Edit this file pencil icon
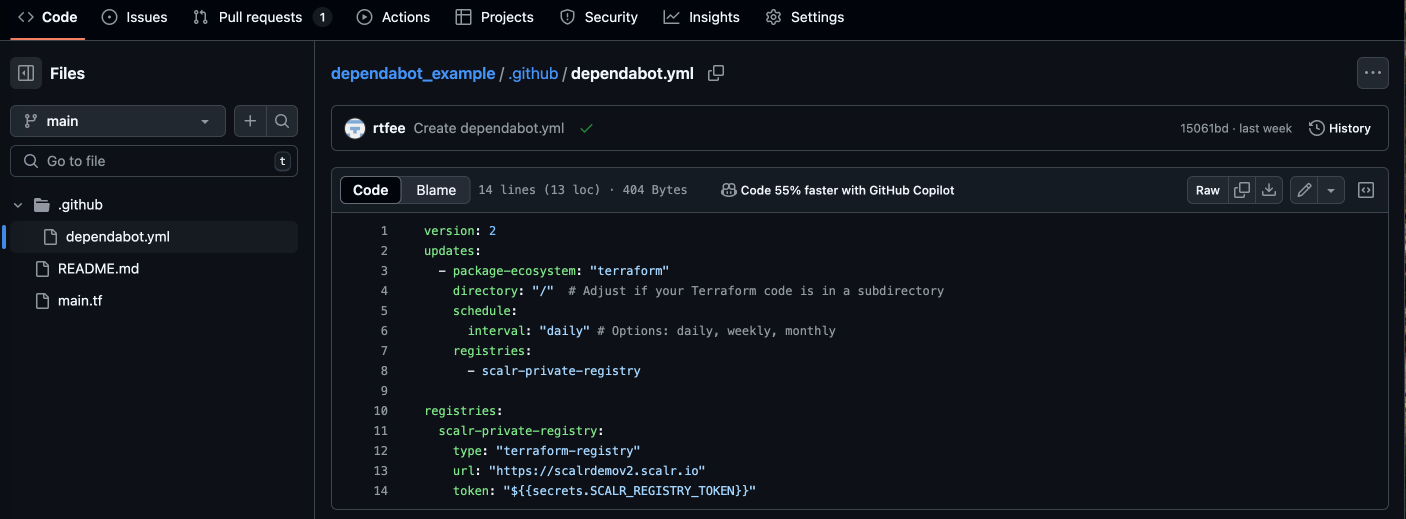The height and width of the screenshot is (519, 1406). (1304, 190)
